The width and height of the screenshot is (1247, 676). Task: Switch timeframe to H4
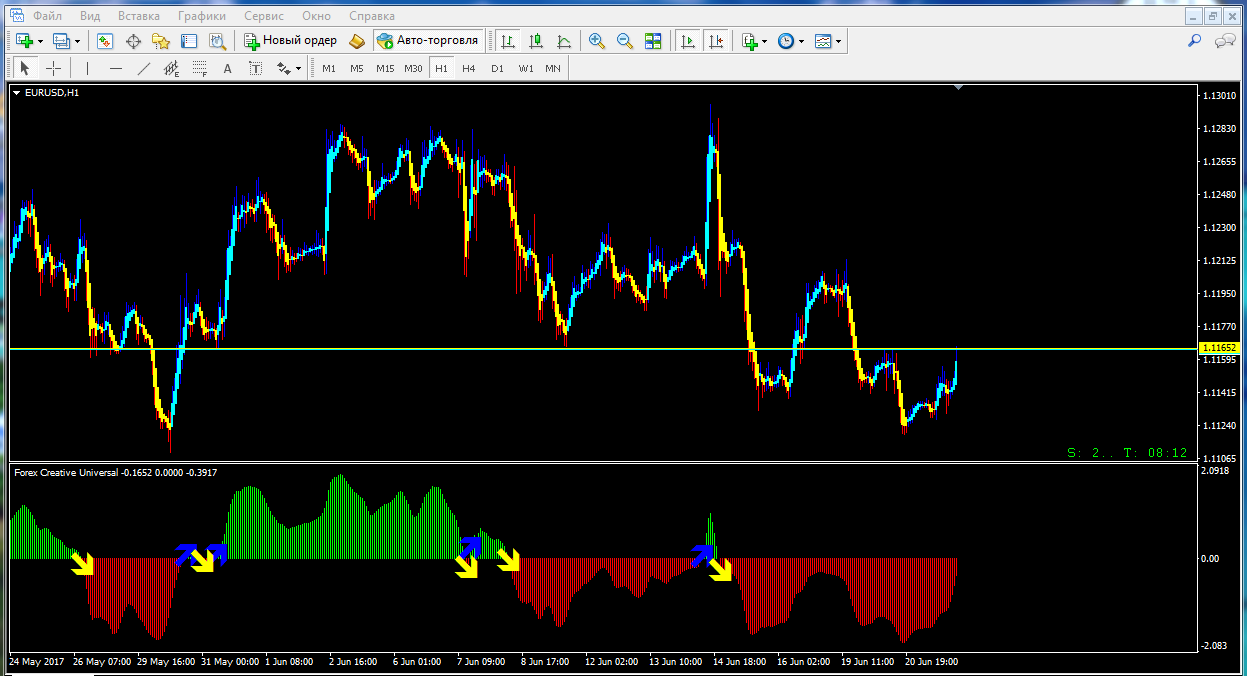469,68
